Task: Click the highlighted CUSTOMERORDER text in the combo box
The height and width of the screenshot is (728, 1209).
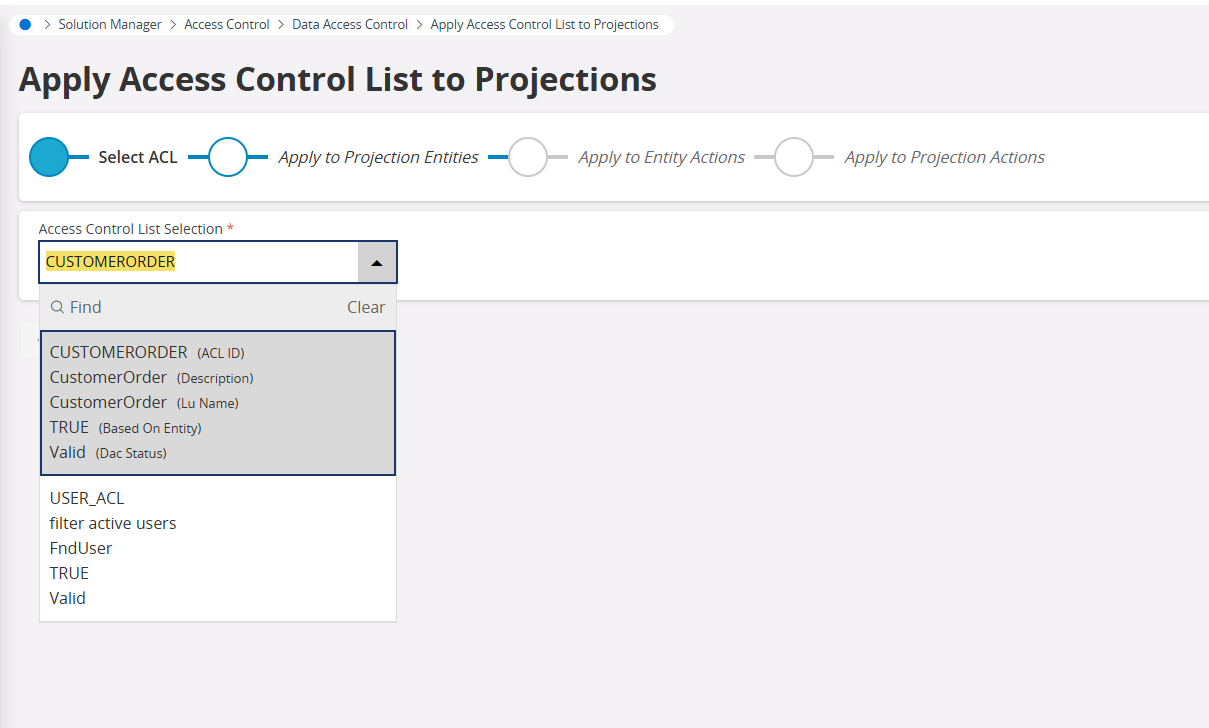Action: point(110,261)
